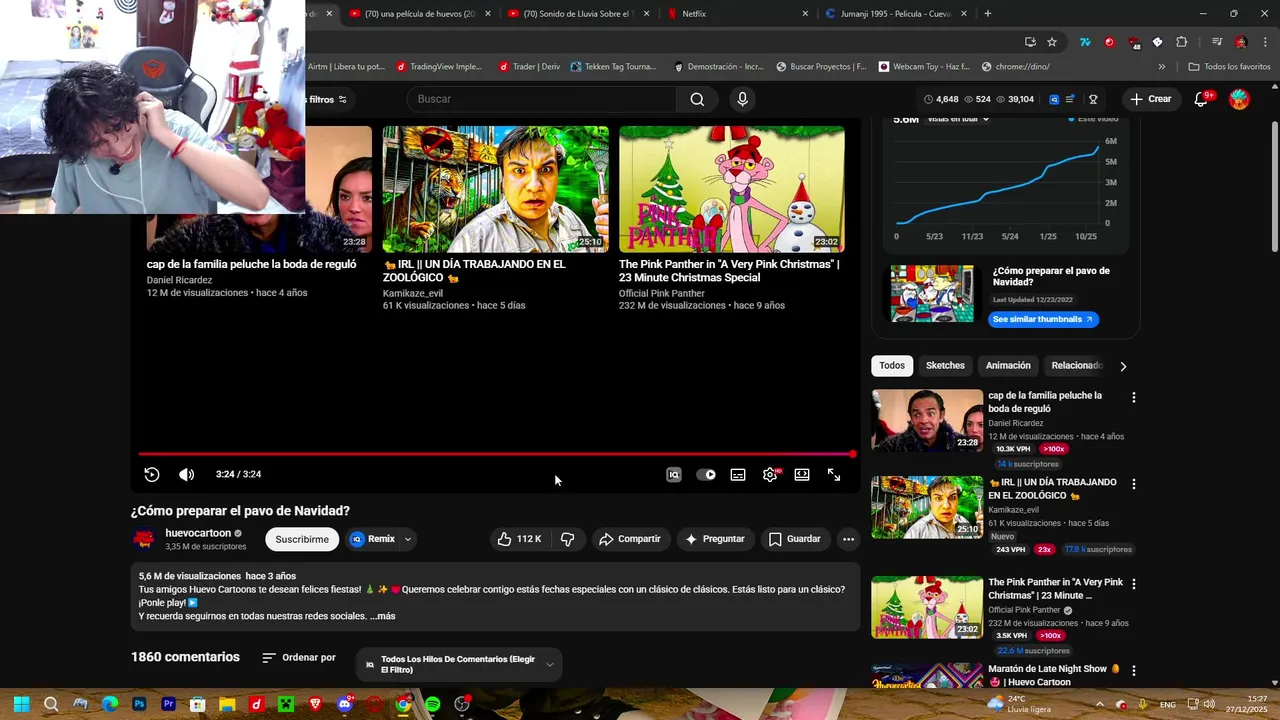Open the huevocartoon channel name link

pos(198,533)
